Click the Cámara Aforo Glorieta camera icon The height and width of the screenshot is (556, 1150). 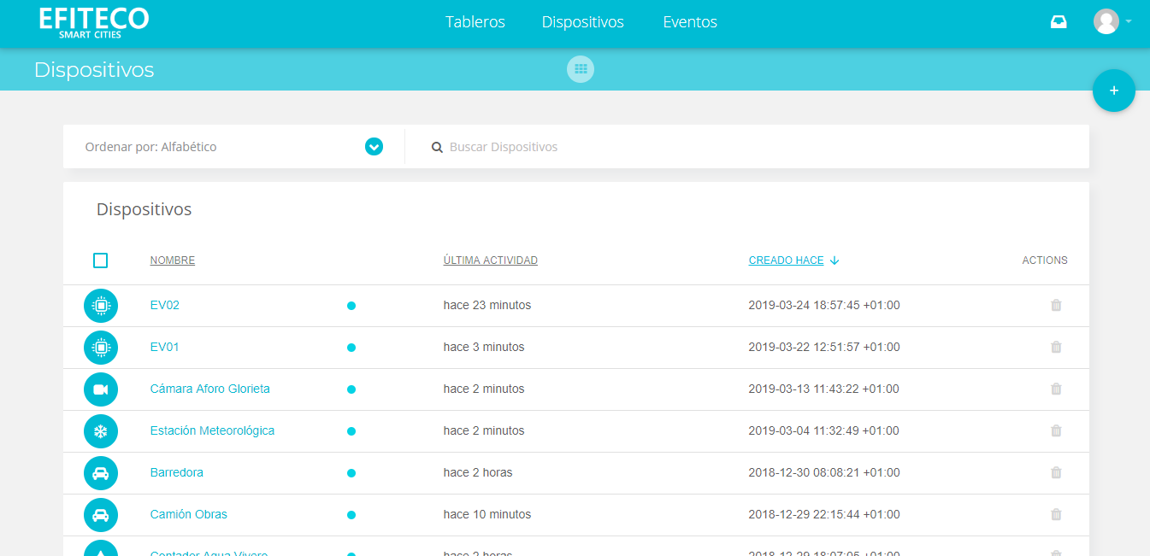[x=100, y=389]
